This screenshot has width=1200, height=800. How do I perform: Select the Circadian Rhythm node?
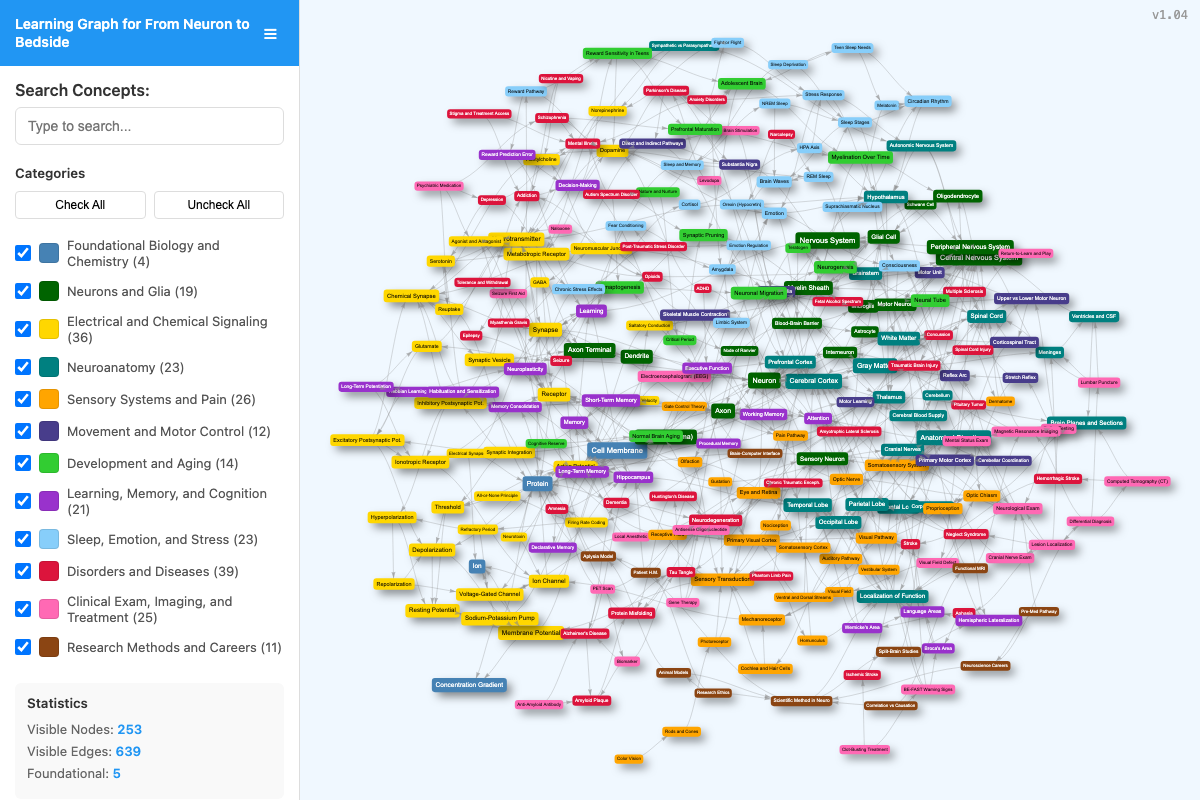(x=928, y=101)
